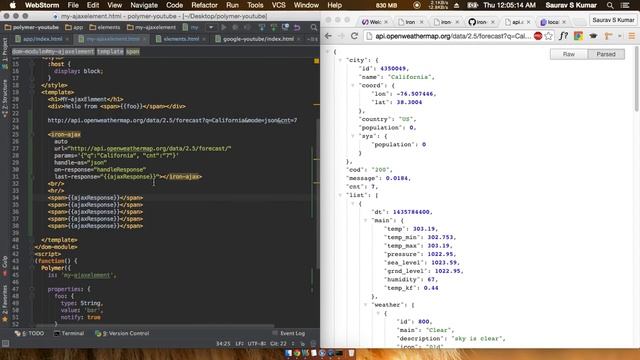Close the app/index.html editor tab

67,39
